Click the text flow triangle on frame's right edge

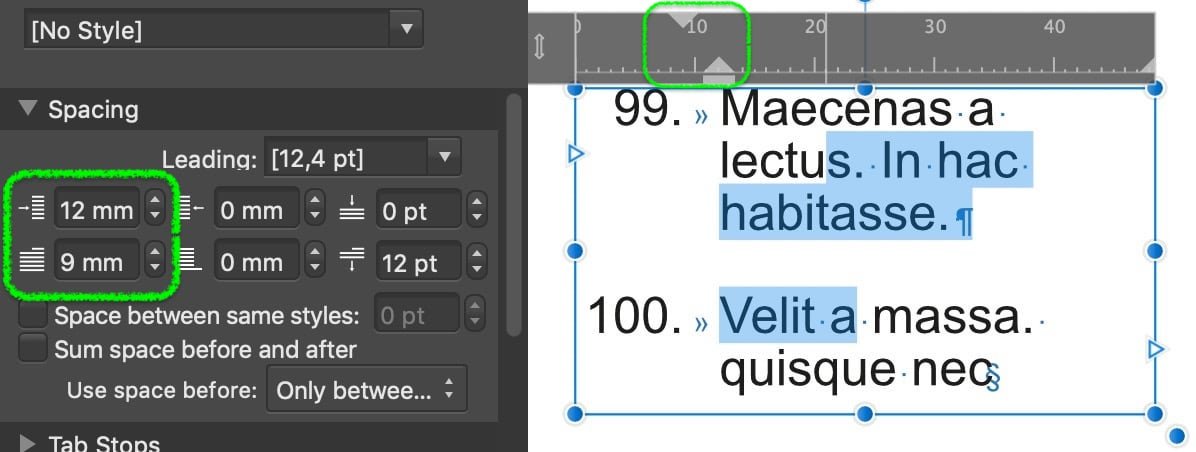[1156, 349]
